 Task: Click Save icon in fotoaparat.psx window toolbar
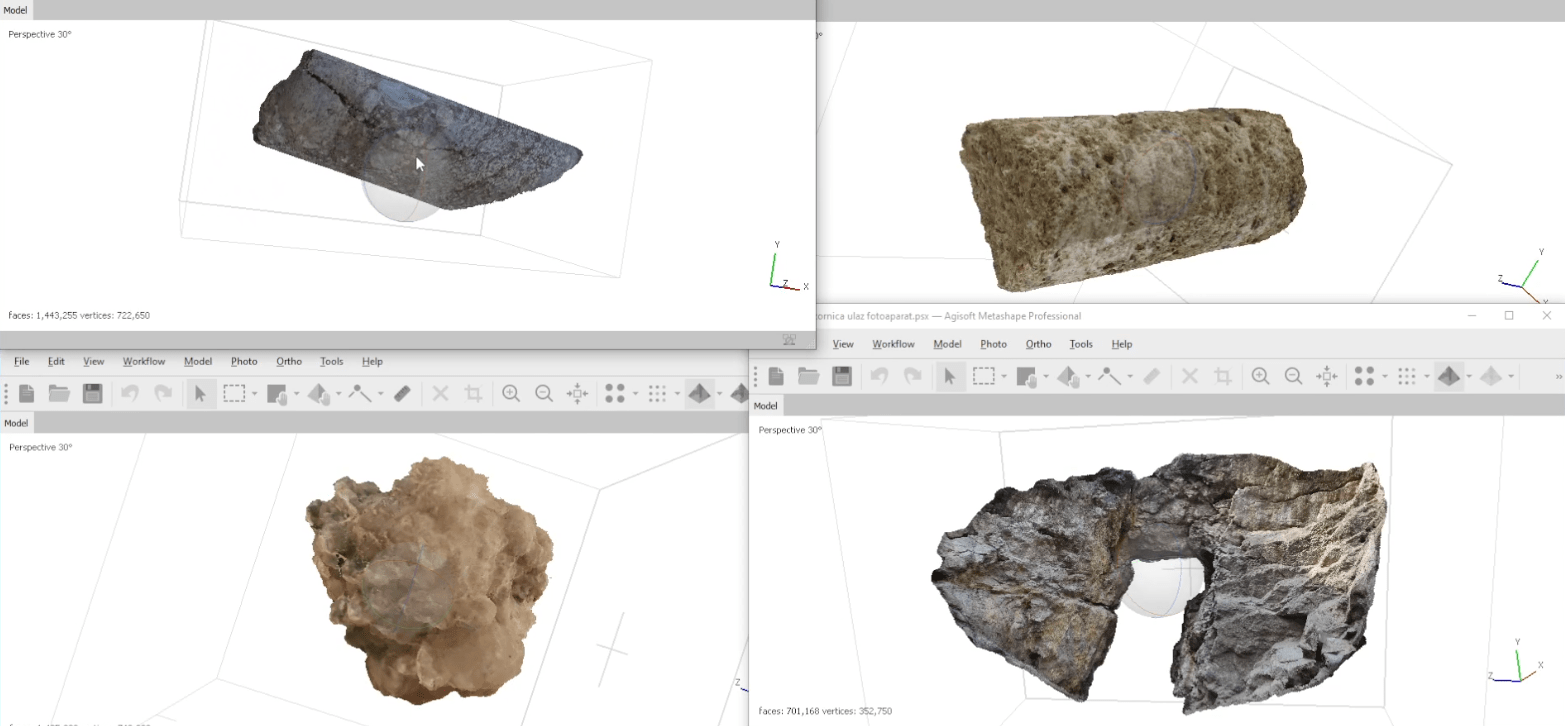pos(842,376)
